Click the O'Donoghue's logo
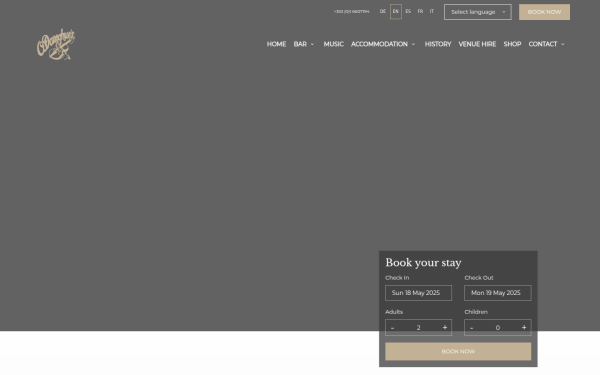 pos(56,44)
